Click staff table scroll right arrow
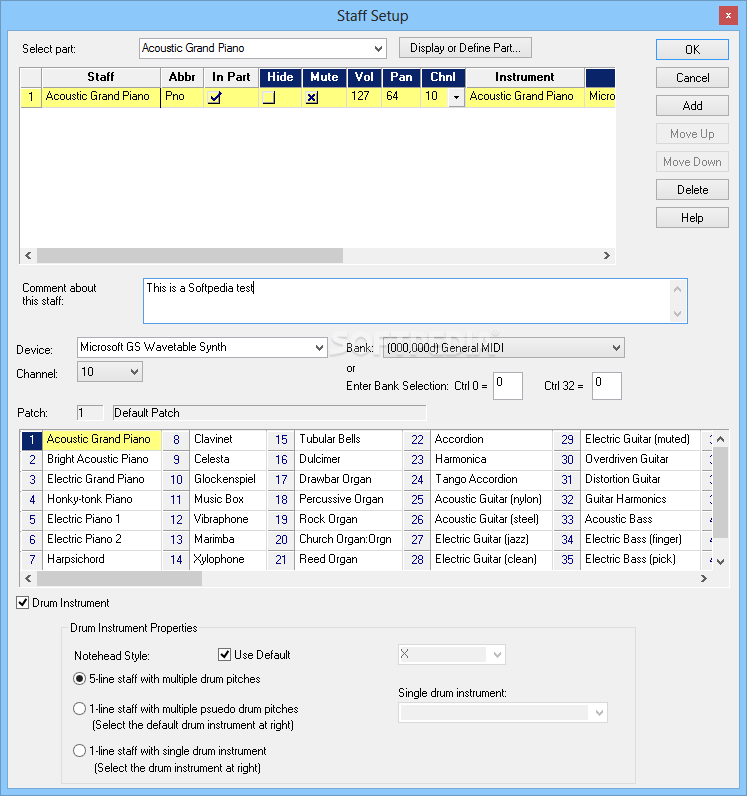747x796 pixels. [x=606, y=255]
